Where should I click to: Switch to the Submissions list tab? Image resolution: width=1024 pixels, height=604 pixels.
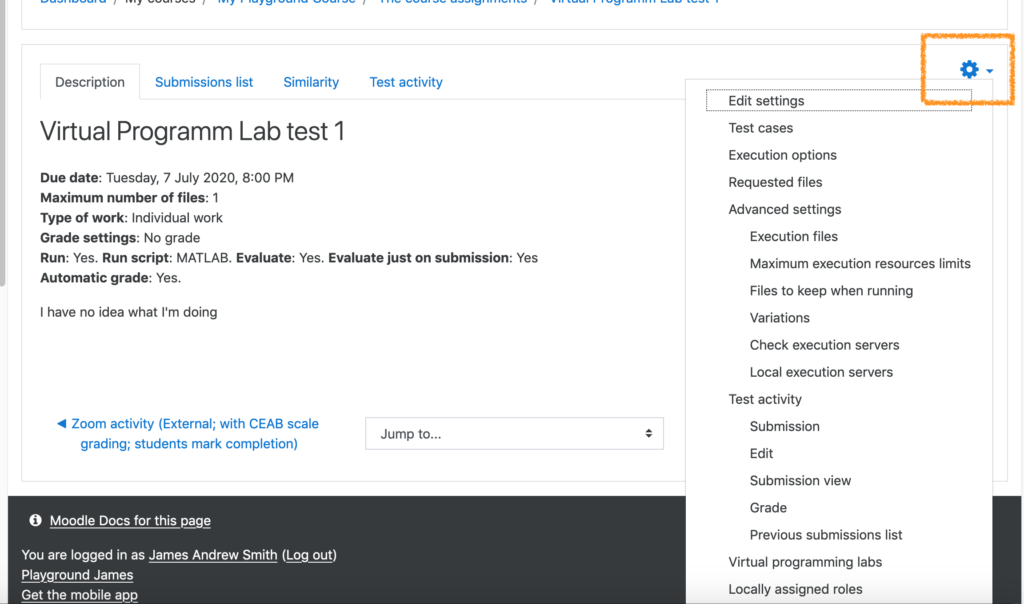(x=204, y=81)
